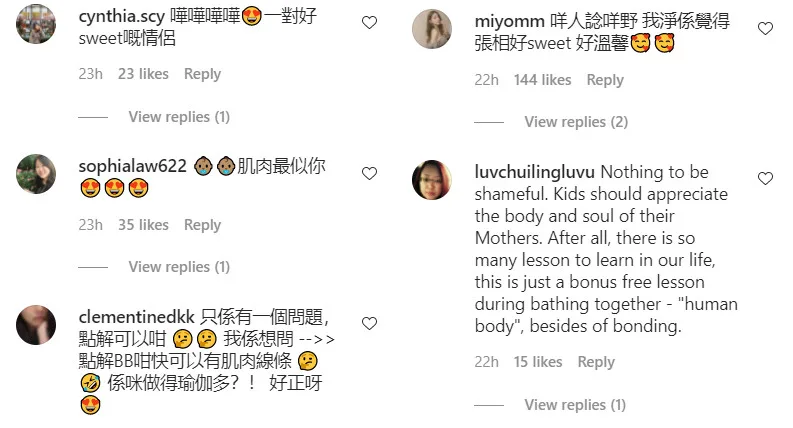Expand View replies (1) under cynthia.scy
The image size is (793, 428).
coord(179,117)
